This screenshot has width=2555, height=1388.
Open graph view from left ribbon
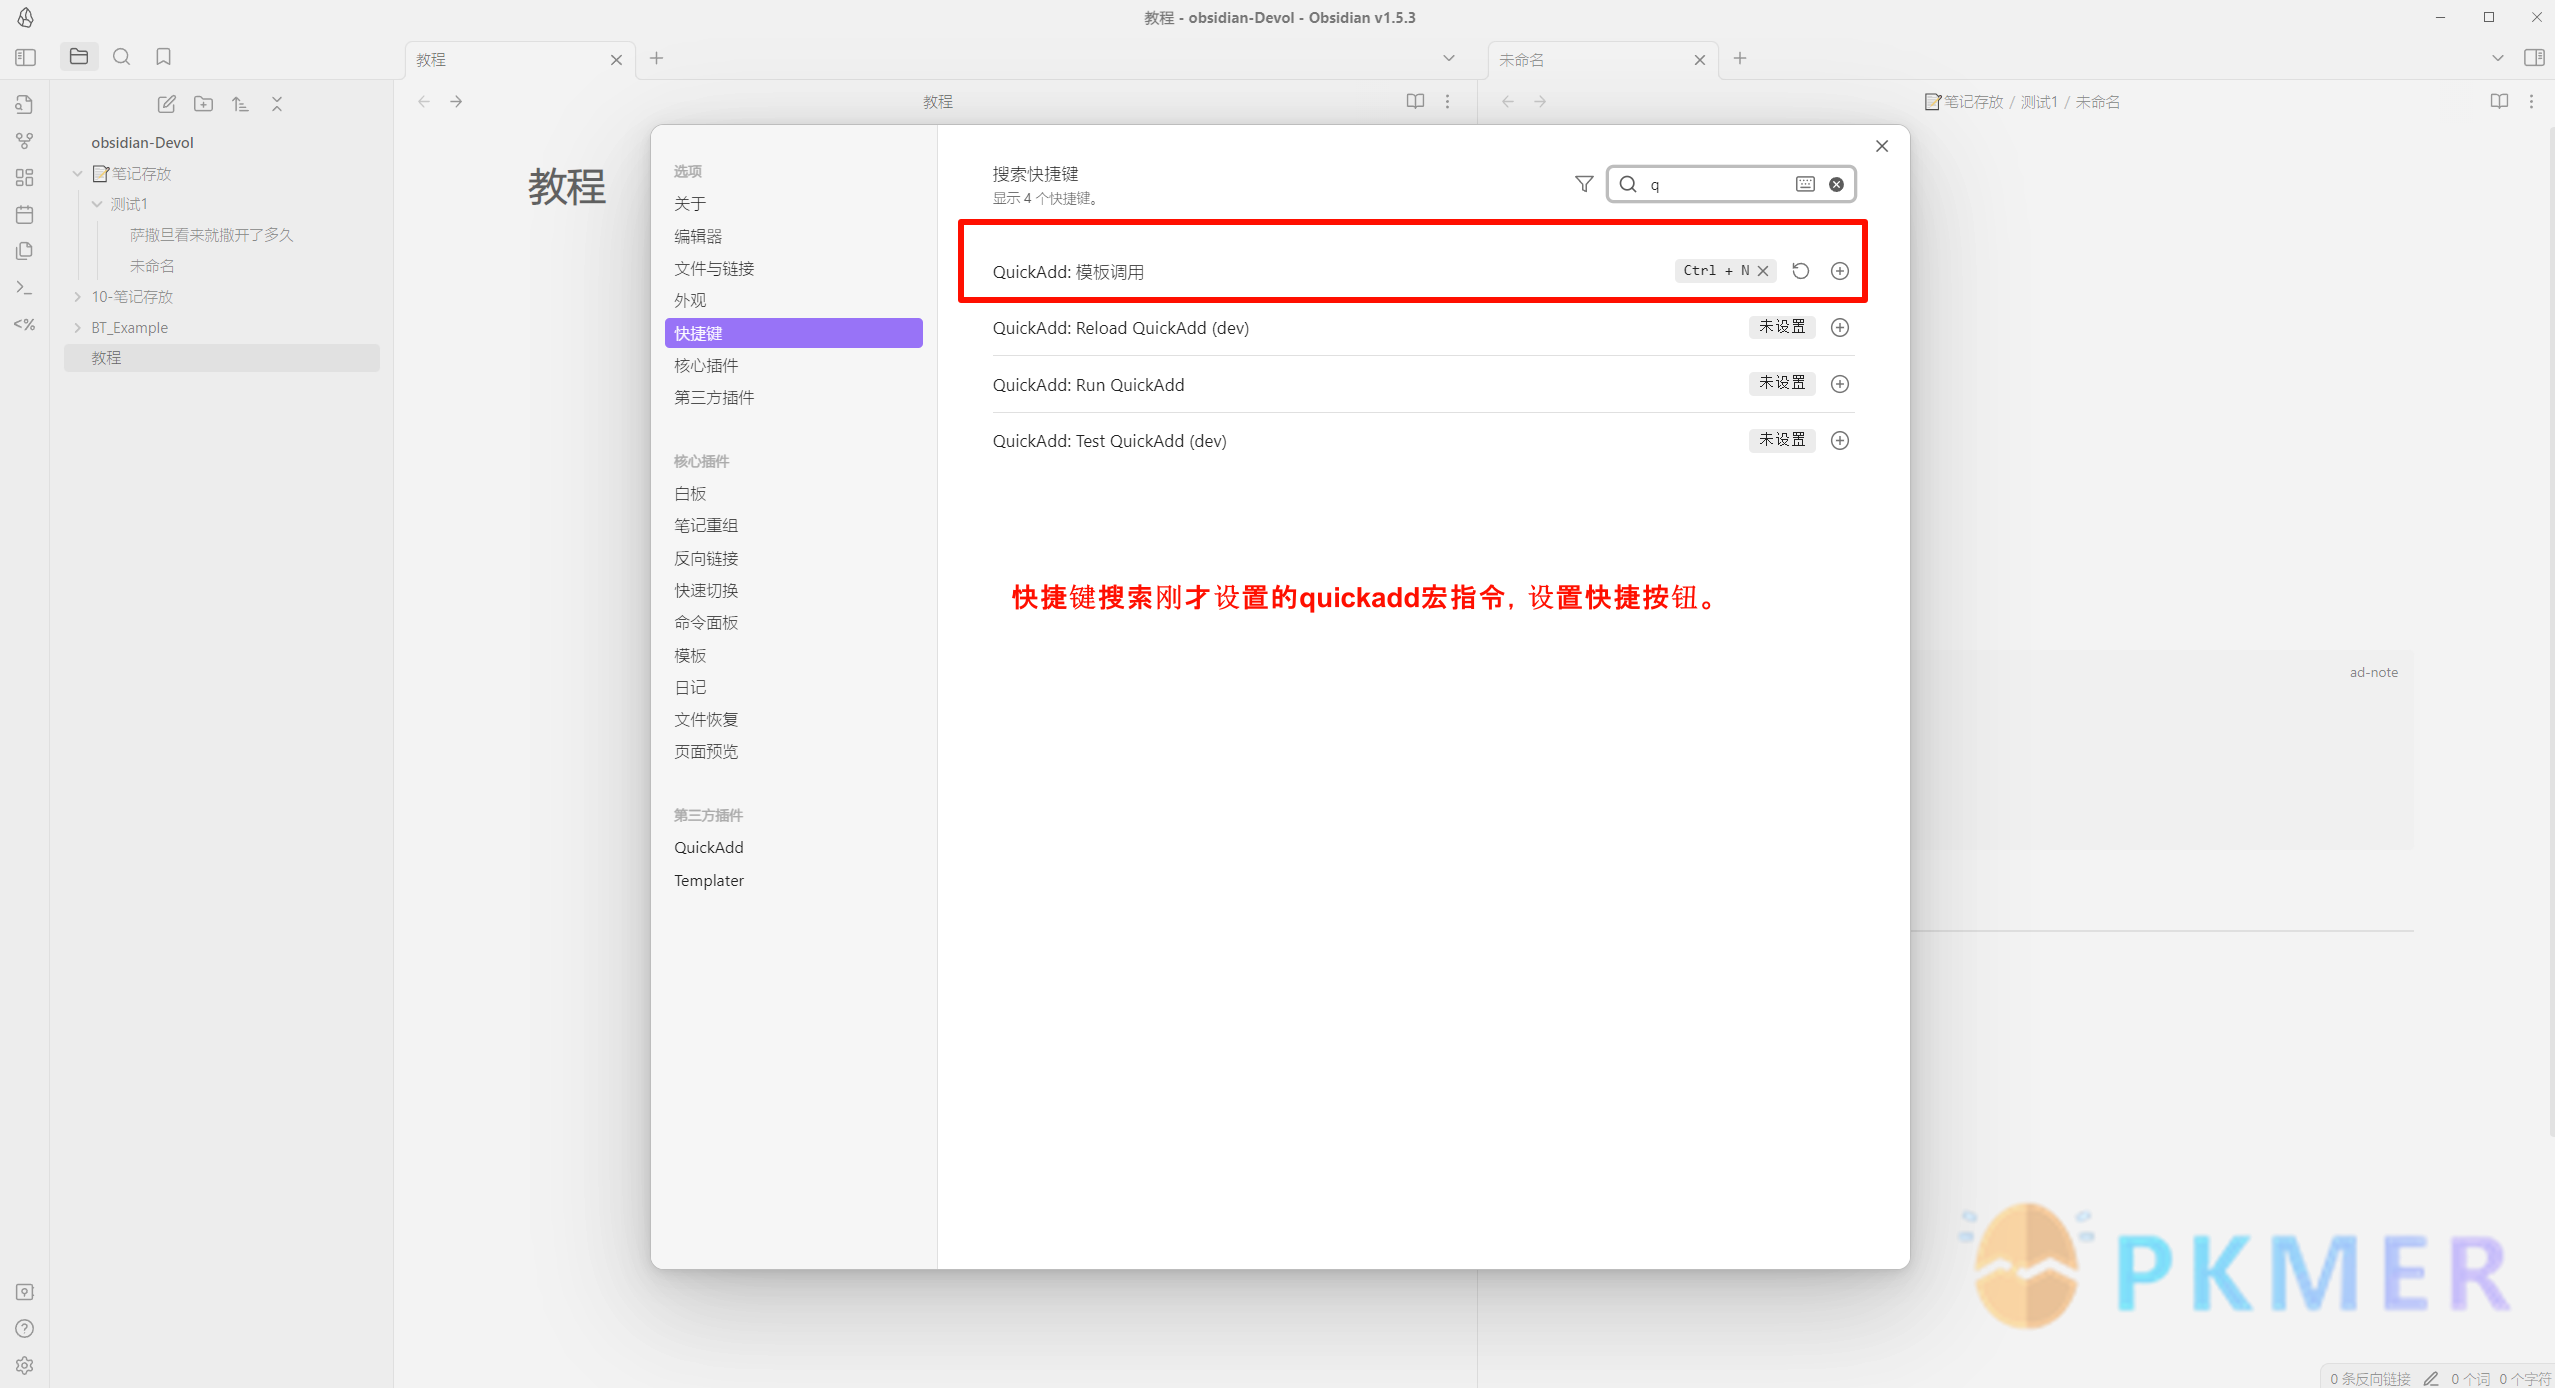[x=25, y=141]
